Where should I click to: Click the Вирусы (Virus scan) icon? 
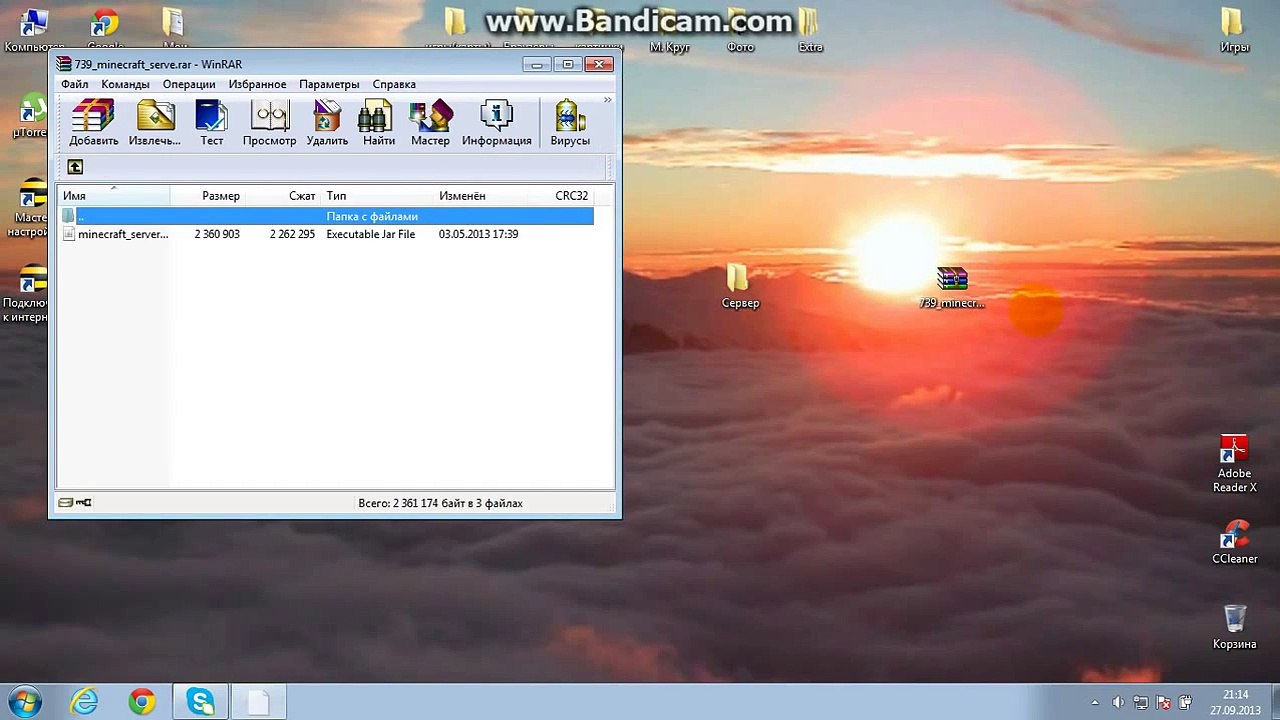pyautogui.click(x=570, y=123)
